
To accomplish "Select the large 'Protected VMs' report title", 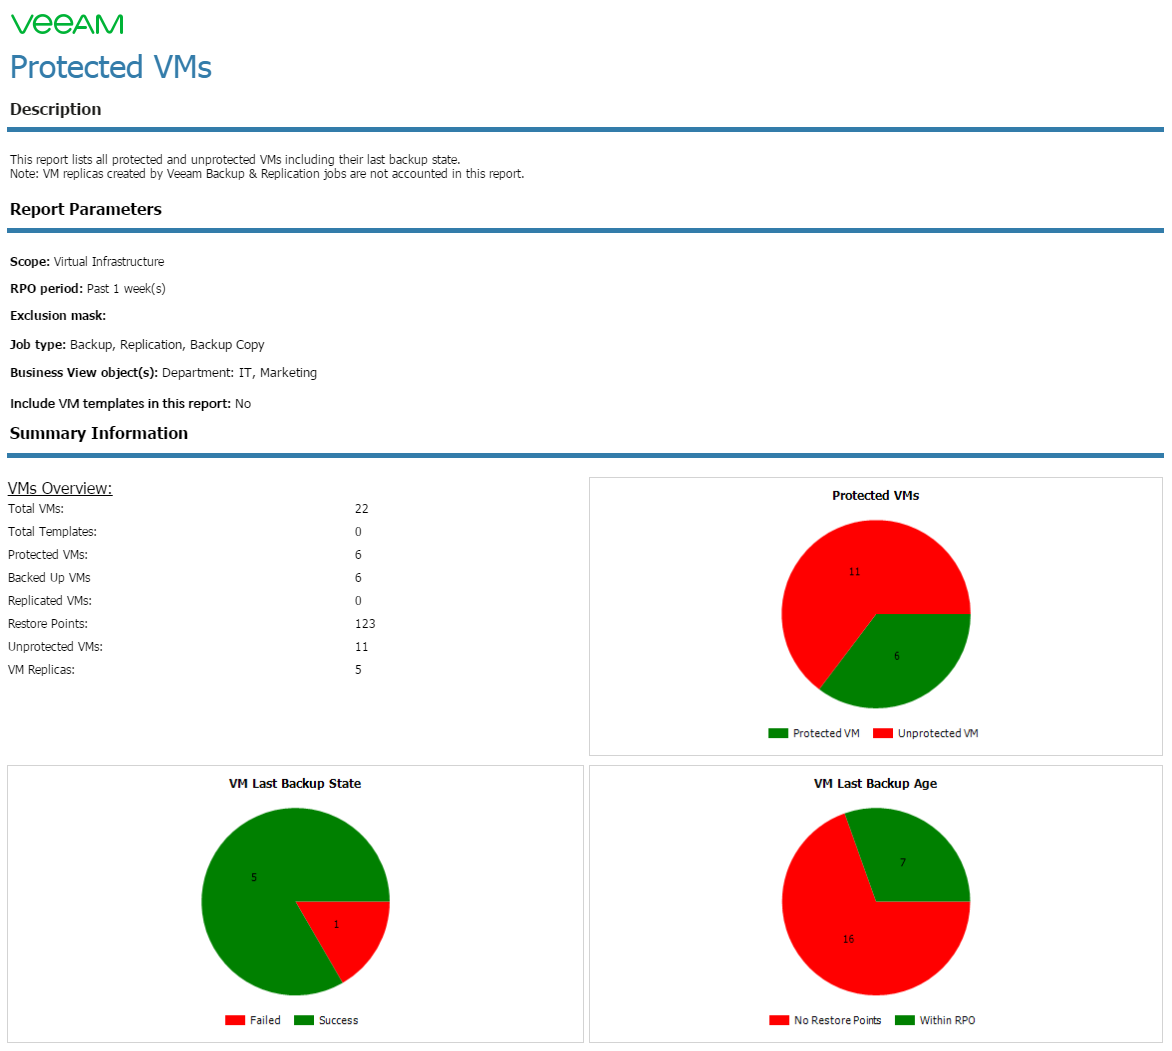I will click(111, 67).
